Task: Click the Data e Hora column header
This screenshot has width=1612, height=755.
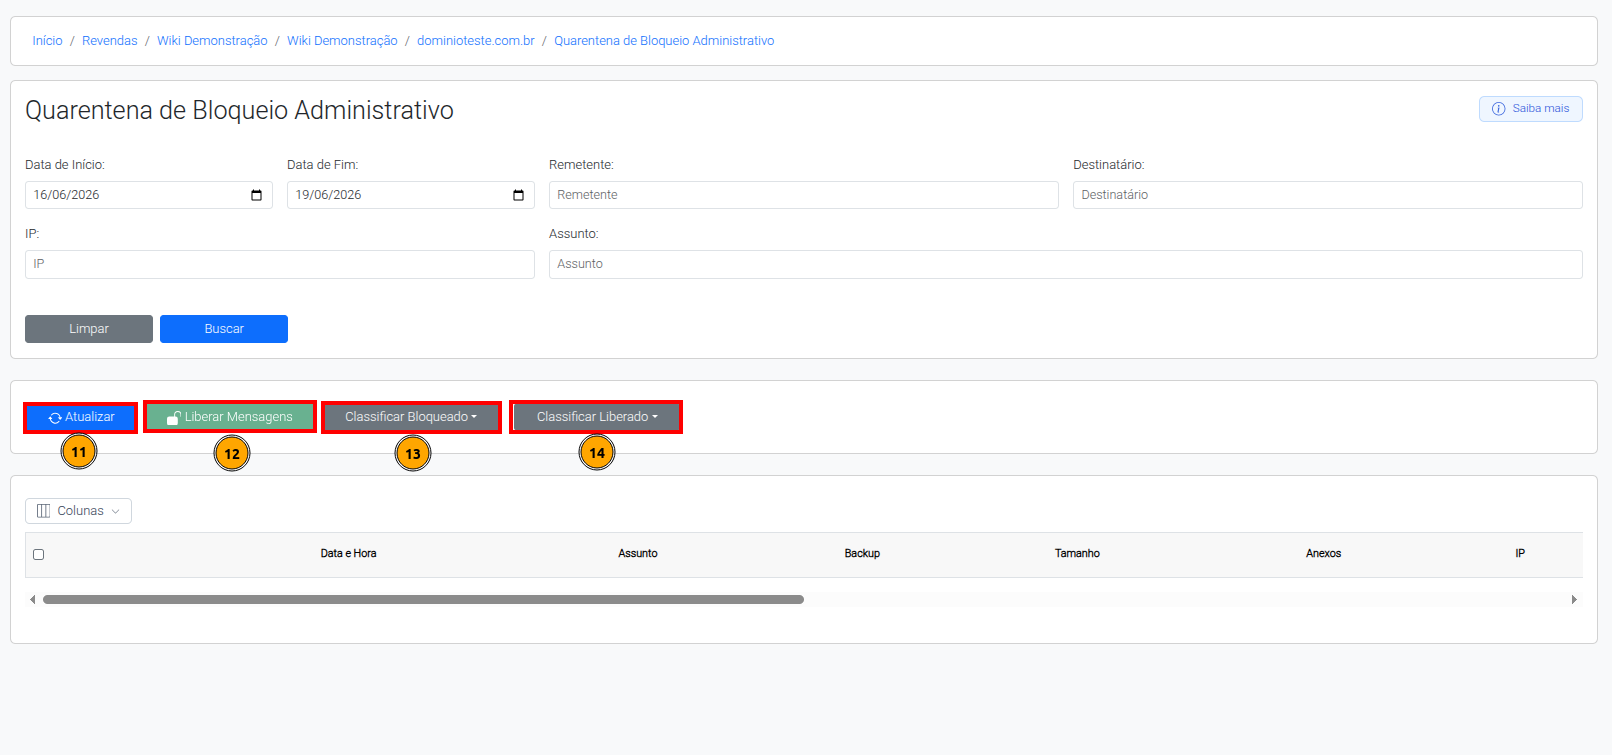Action: pos(348,554)
